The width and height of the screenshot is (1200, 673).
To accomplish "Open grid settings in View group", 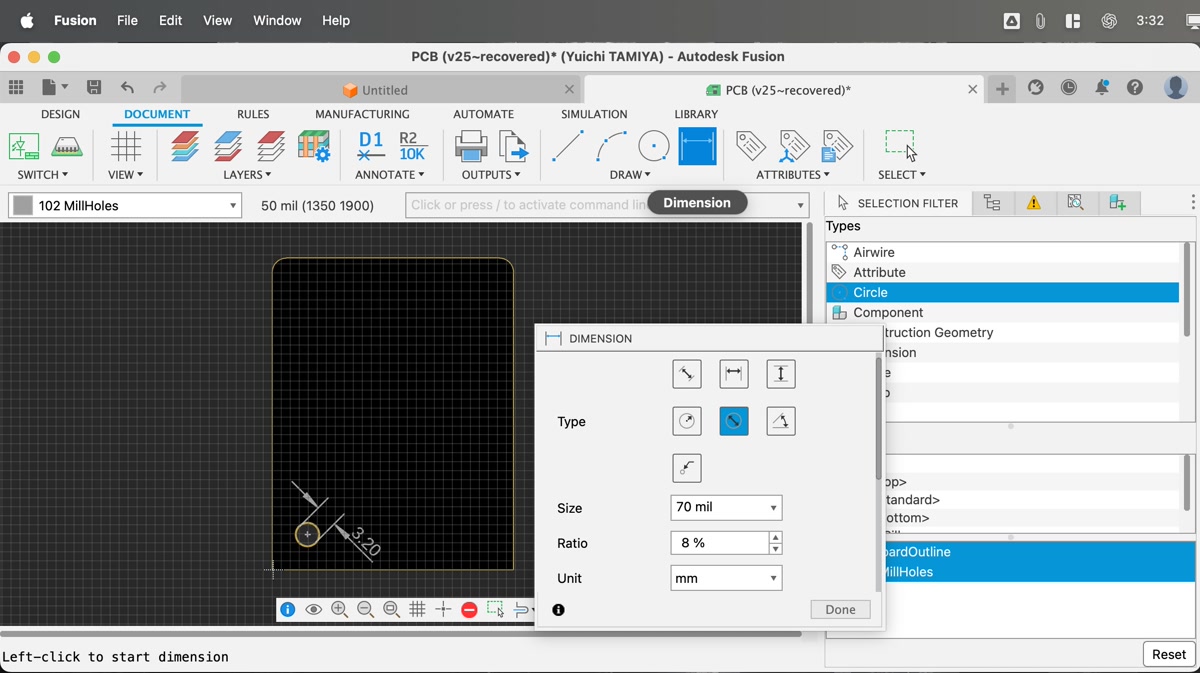I will pyautogui.click(x=126, y=147).
